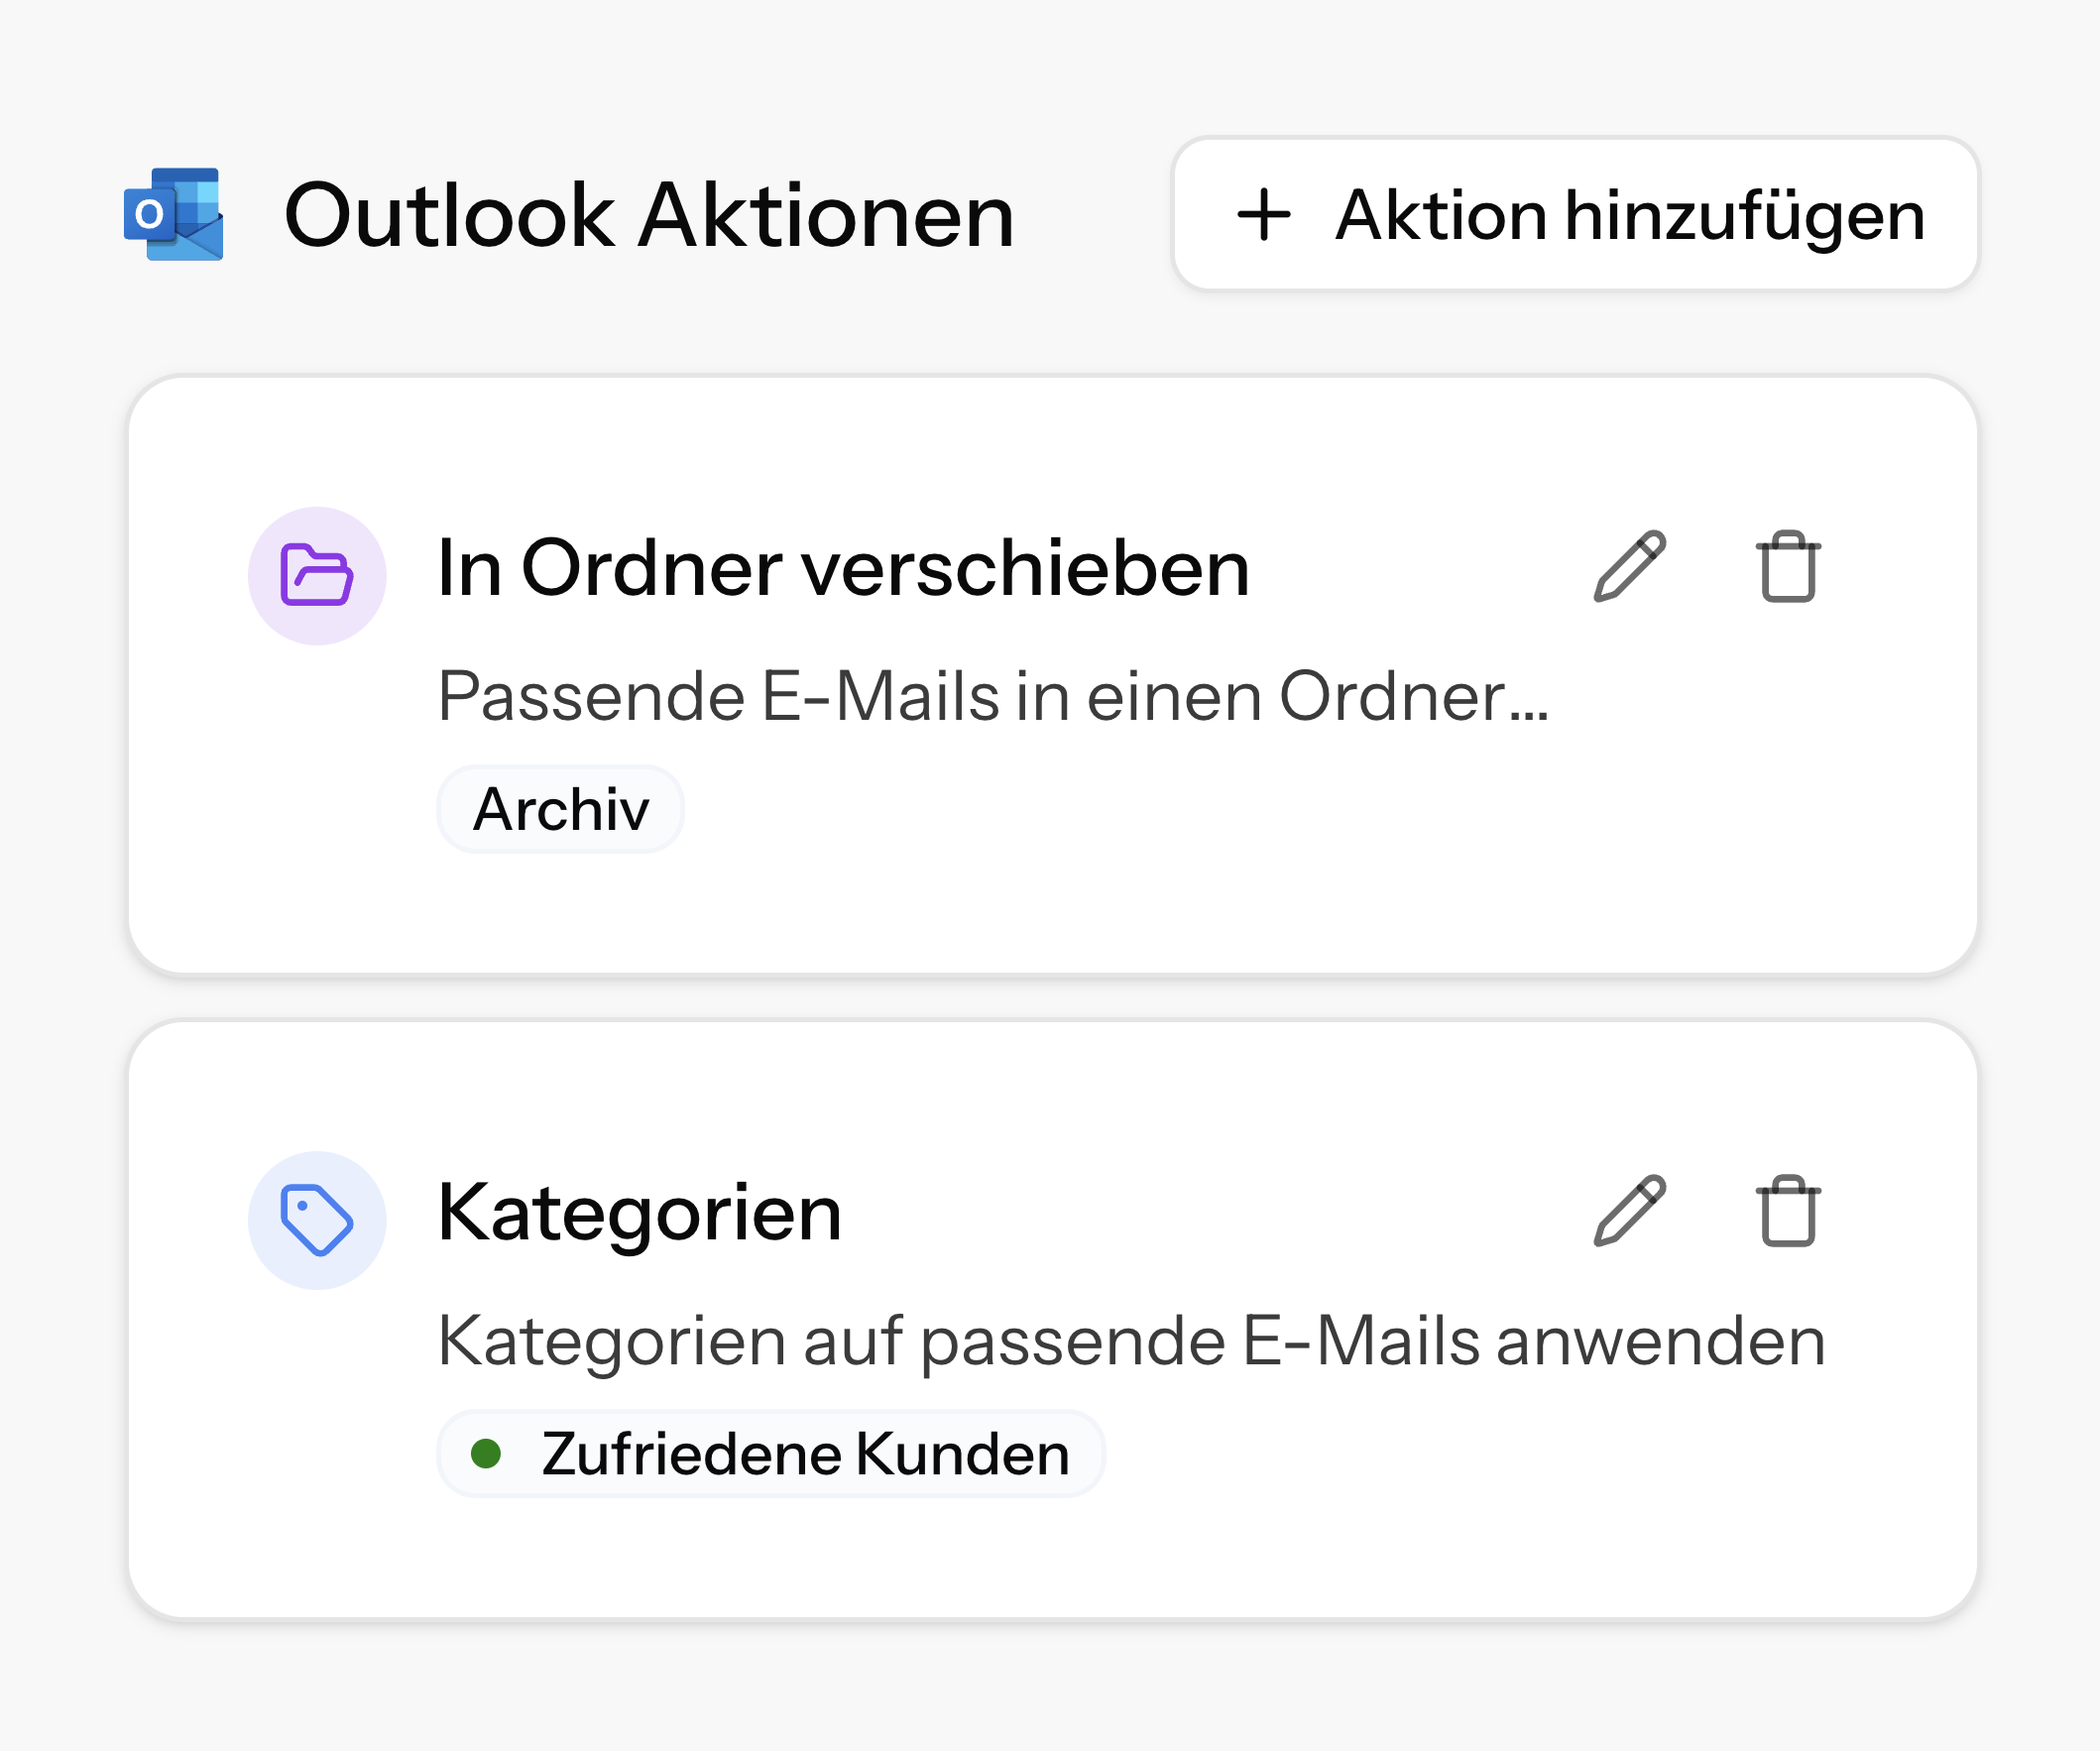Click the Aktion hinzufügen button
Viewport: 2100px width, 1751px height.
pyautogui.click(x=1575, y=214)
